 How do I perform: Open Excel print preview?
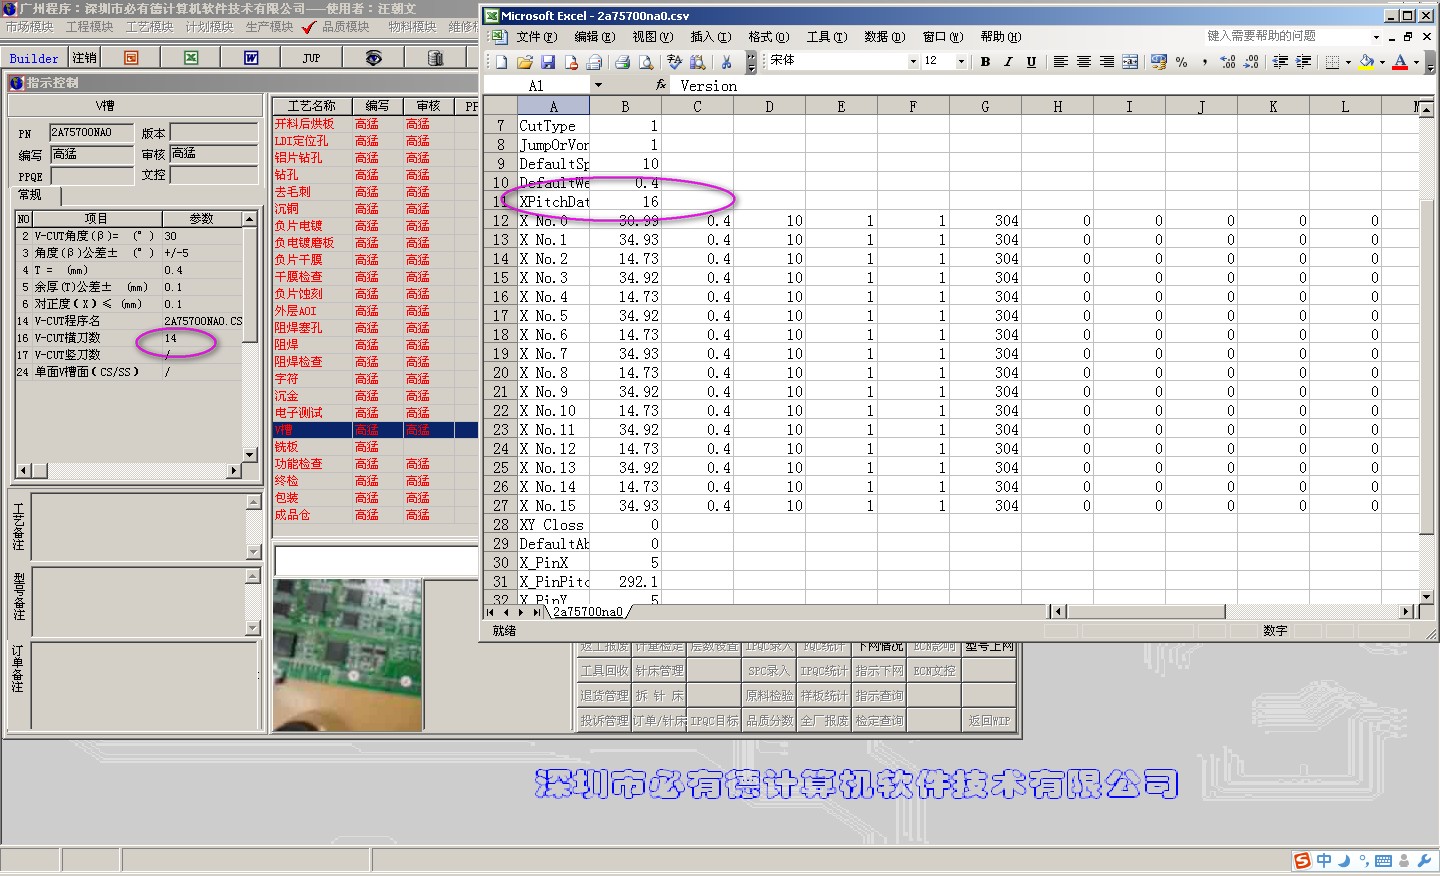[x=646, y=62]
